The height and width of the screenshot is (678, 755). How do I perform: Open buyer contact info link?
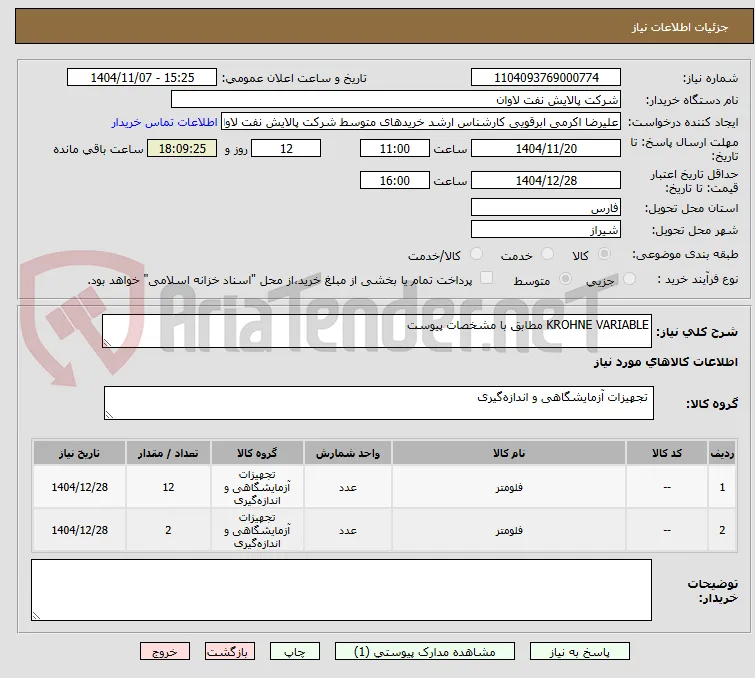tap(165, 122)
